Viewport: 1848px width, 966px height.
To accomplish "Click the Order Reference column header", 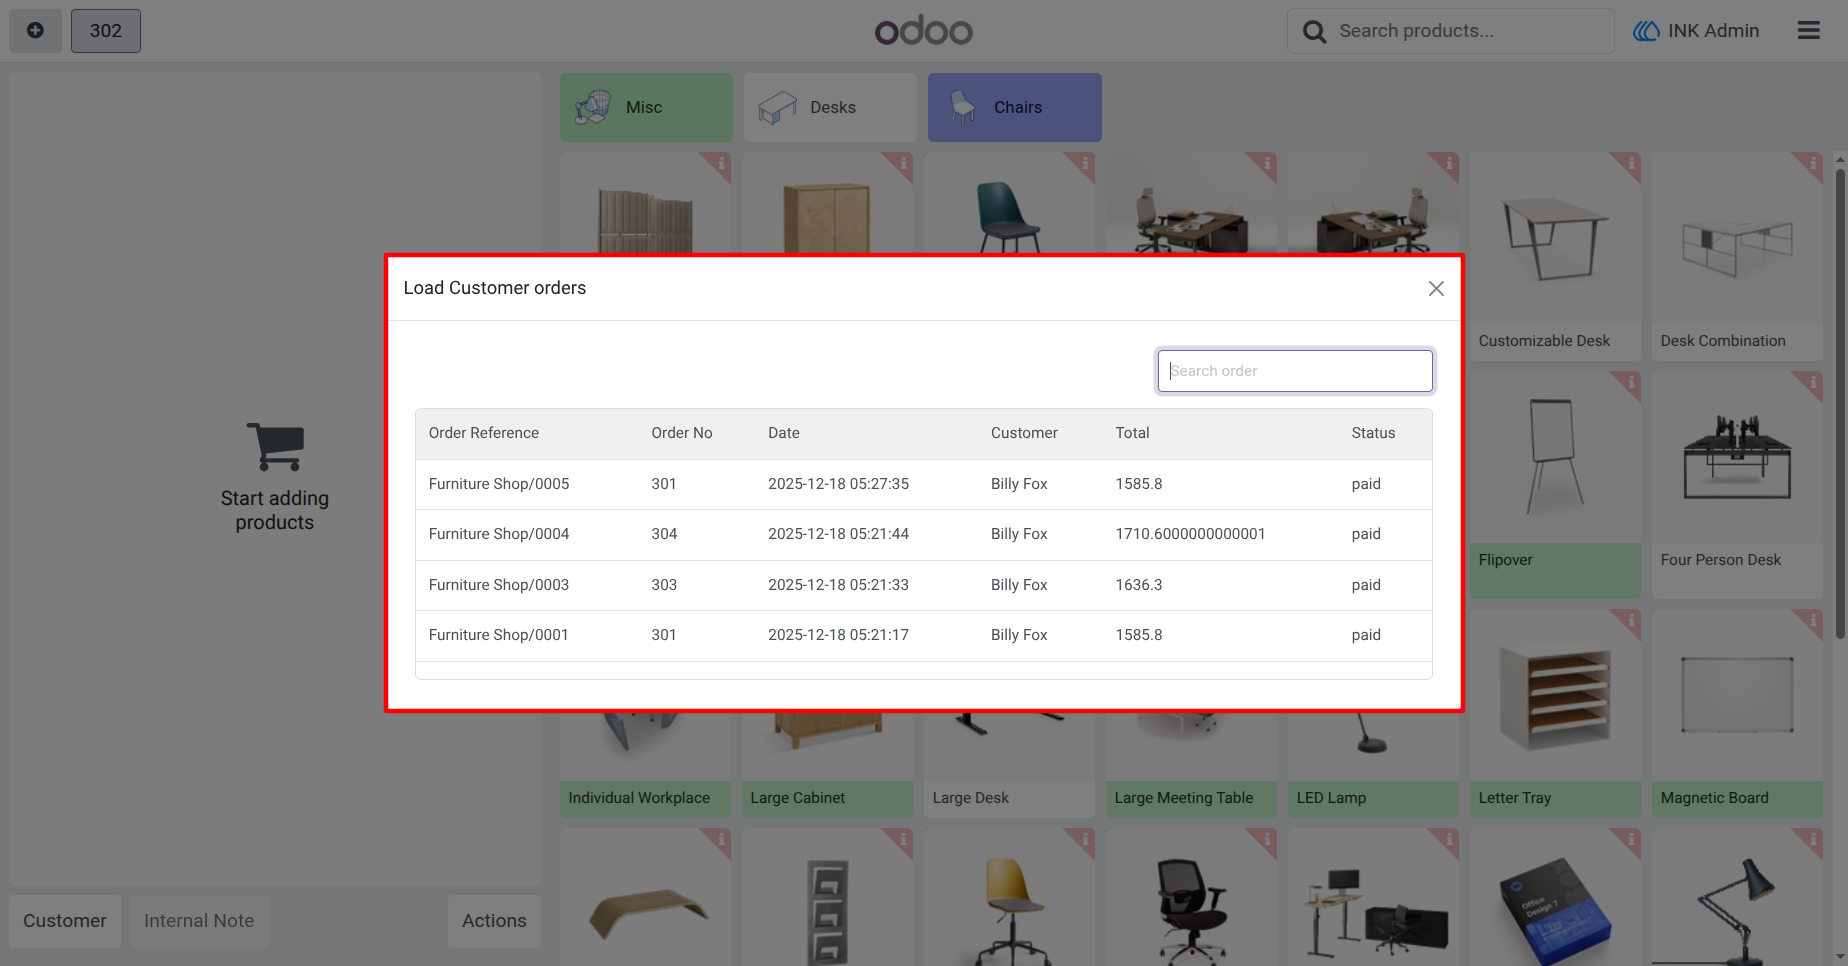I will click(x=484, y=433).
